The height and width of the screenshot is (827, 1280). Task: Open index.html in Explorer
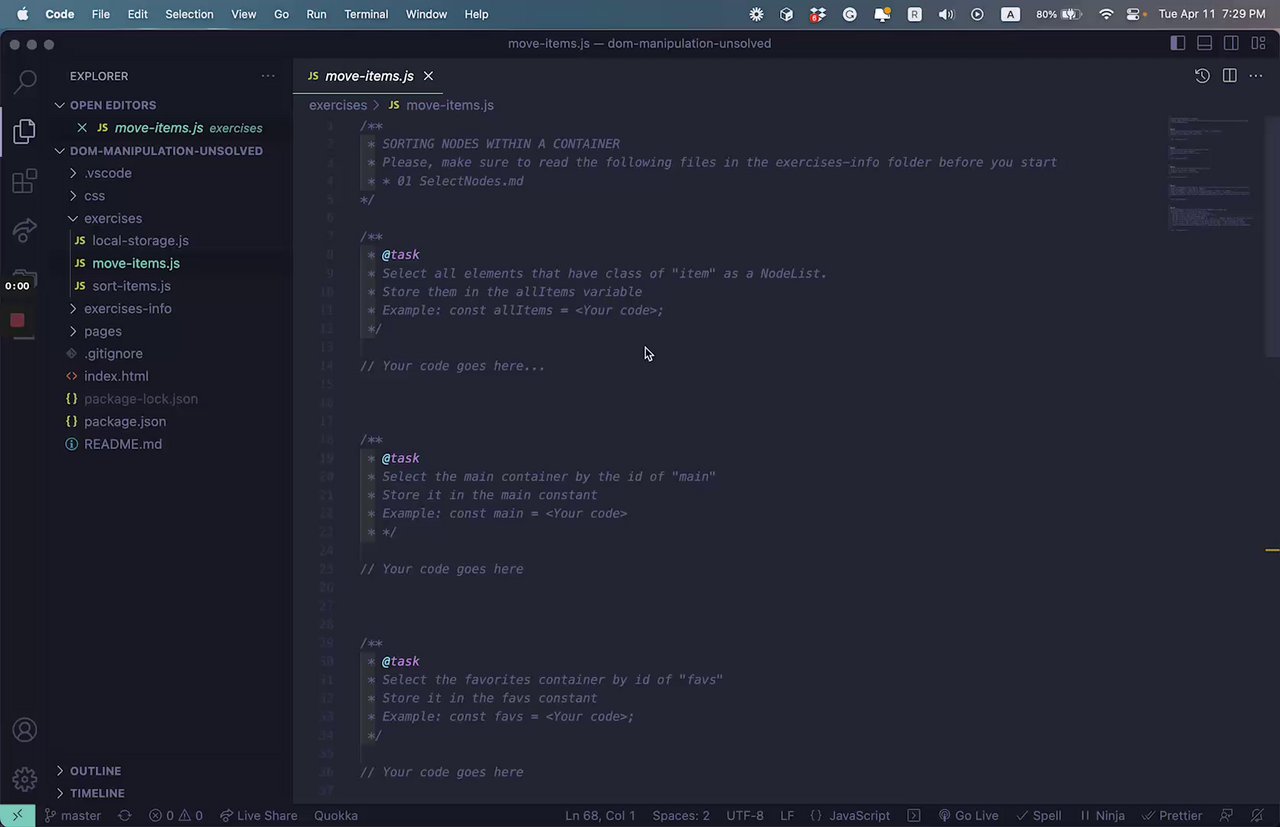[116, 376]
